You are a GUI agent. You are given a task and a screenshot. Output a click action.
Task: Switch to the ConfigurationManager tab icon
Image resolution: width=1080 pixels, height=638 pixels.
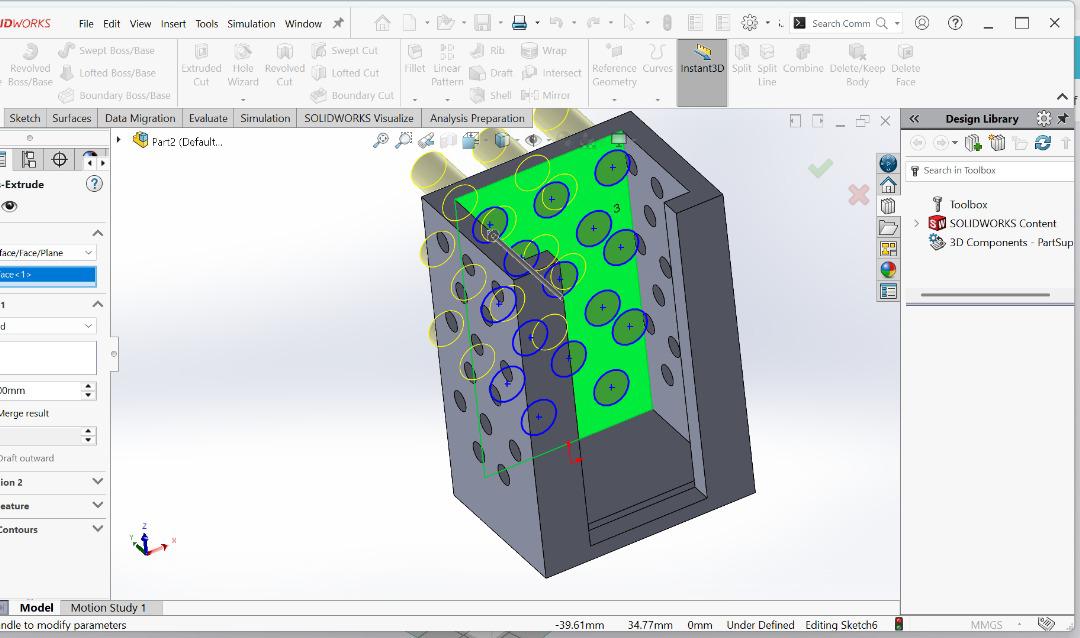point(29,160)
